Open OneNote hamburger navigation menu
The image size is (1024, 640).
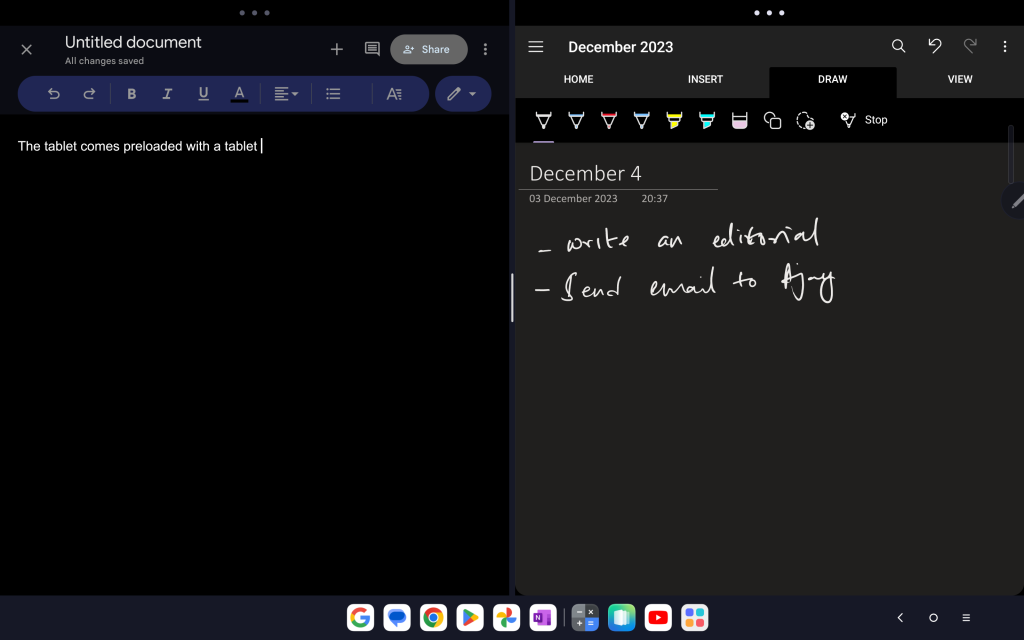(536, 47)
